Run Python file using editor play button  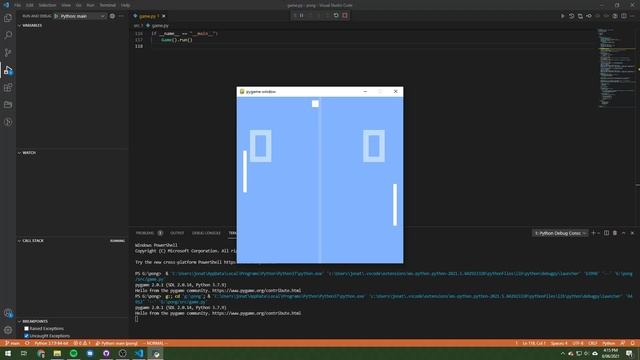tap(562, 16)
